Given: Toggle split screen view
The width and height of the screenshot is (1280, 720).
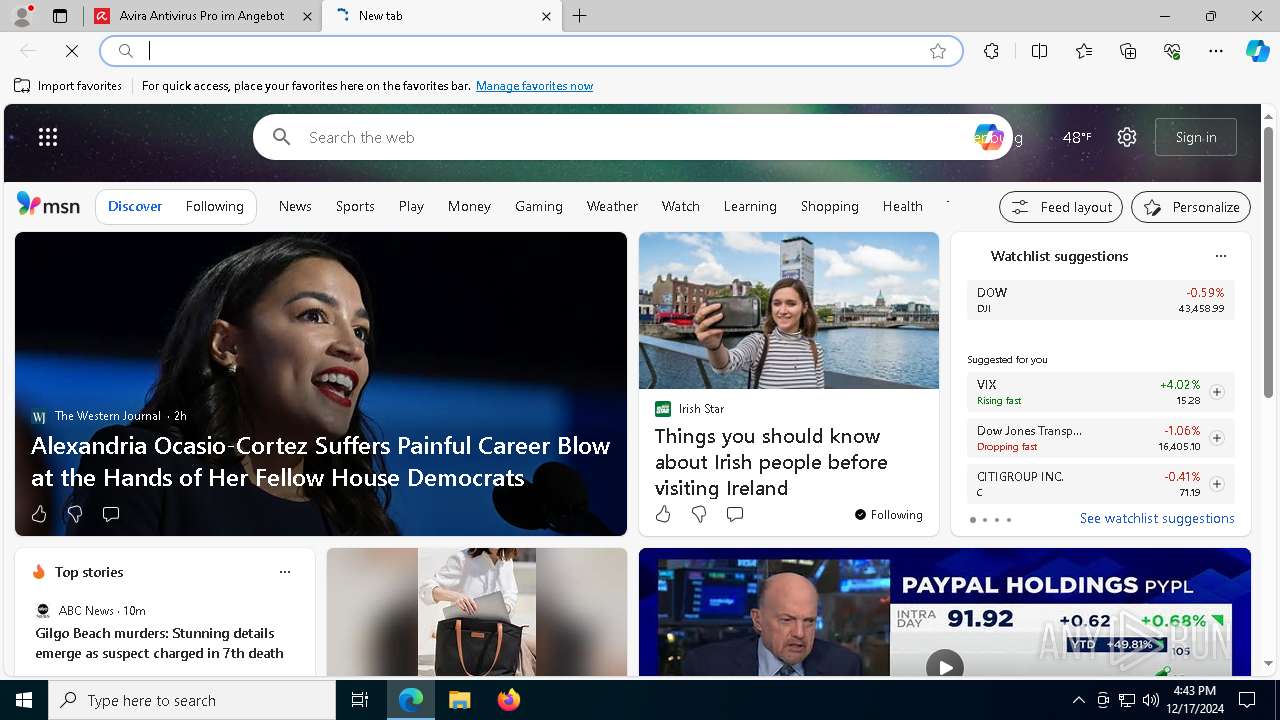Looking at the screenshot, I should [1039, 51].
